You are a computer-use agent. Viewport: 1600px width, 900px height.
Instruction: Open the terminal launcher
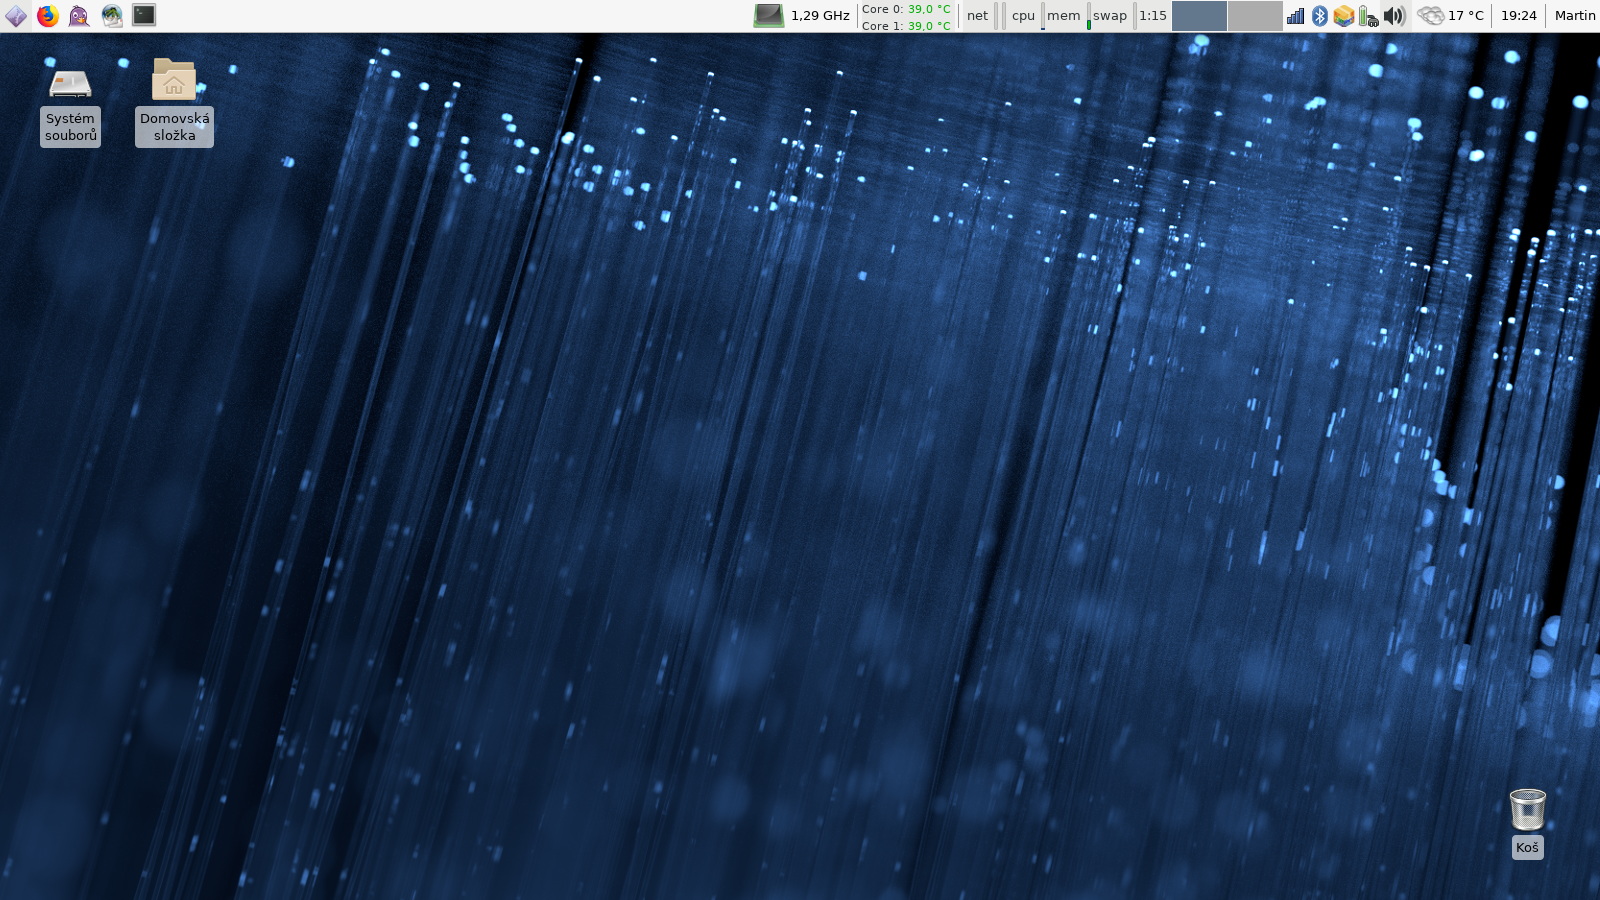144,15
